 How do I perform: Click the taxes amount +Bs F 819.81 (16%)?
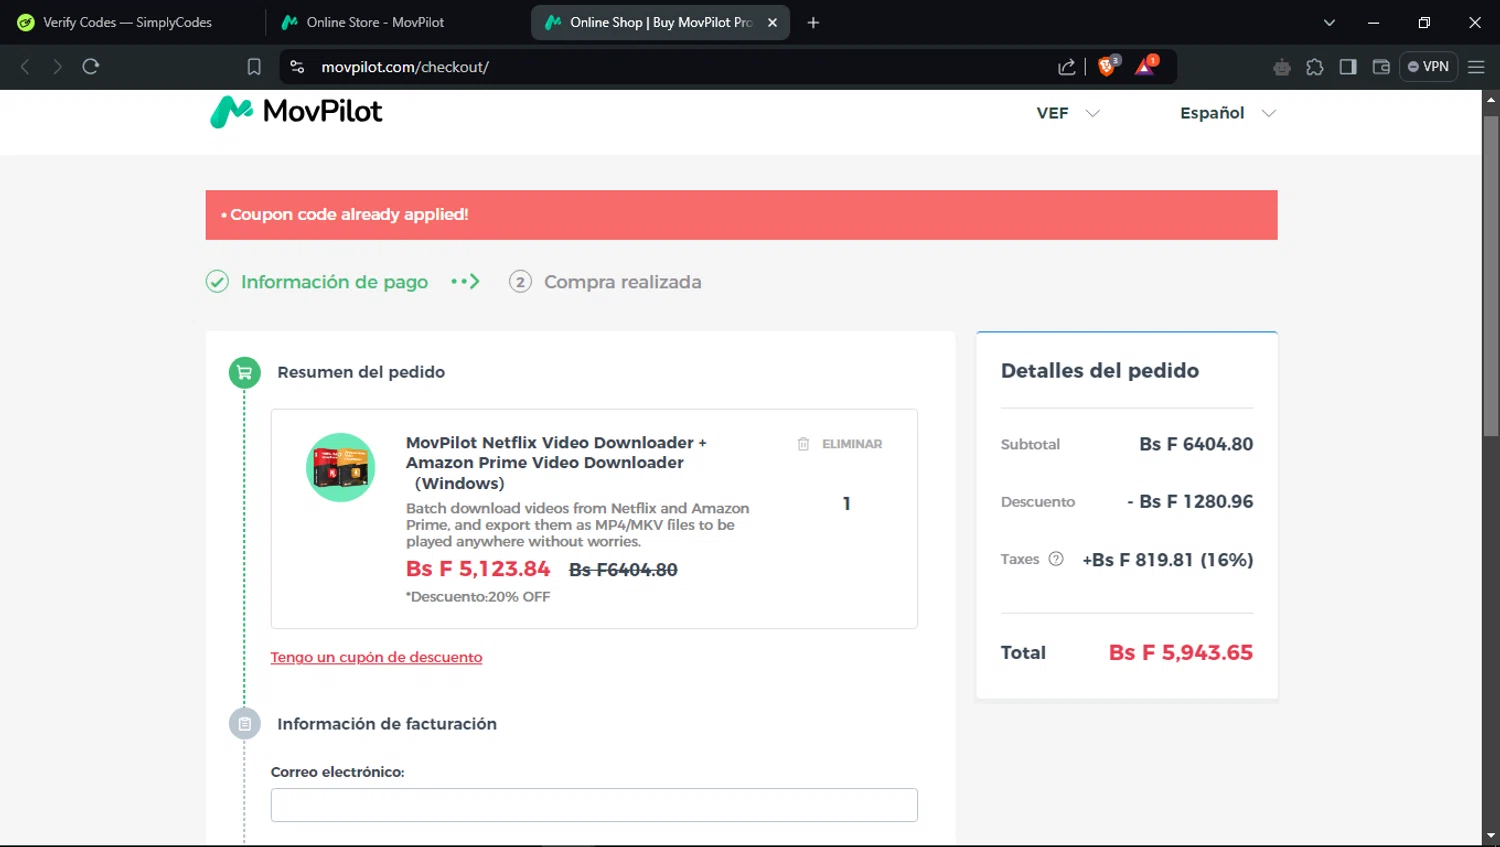[x=1168, y=560]
